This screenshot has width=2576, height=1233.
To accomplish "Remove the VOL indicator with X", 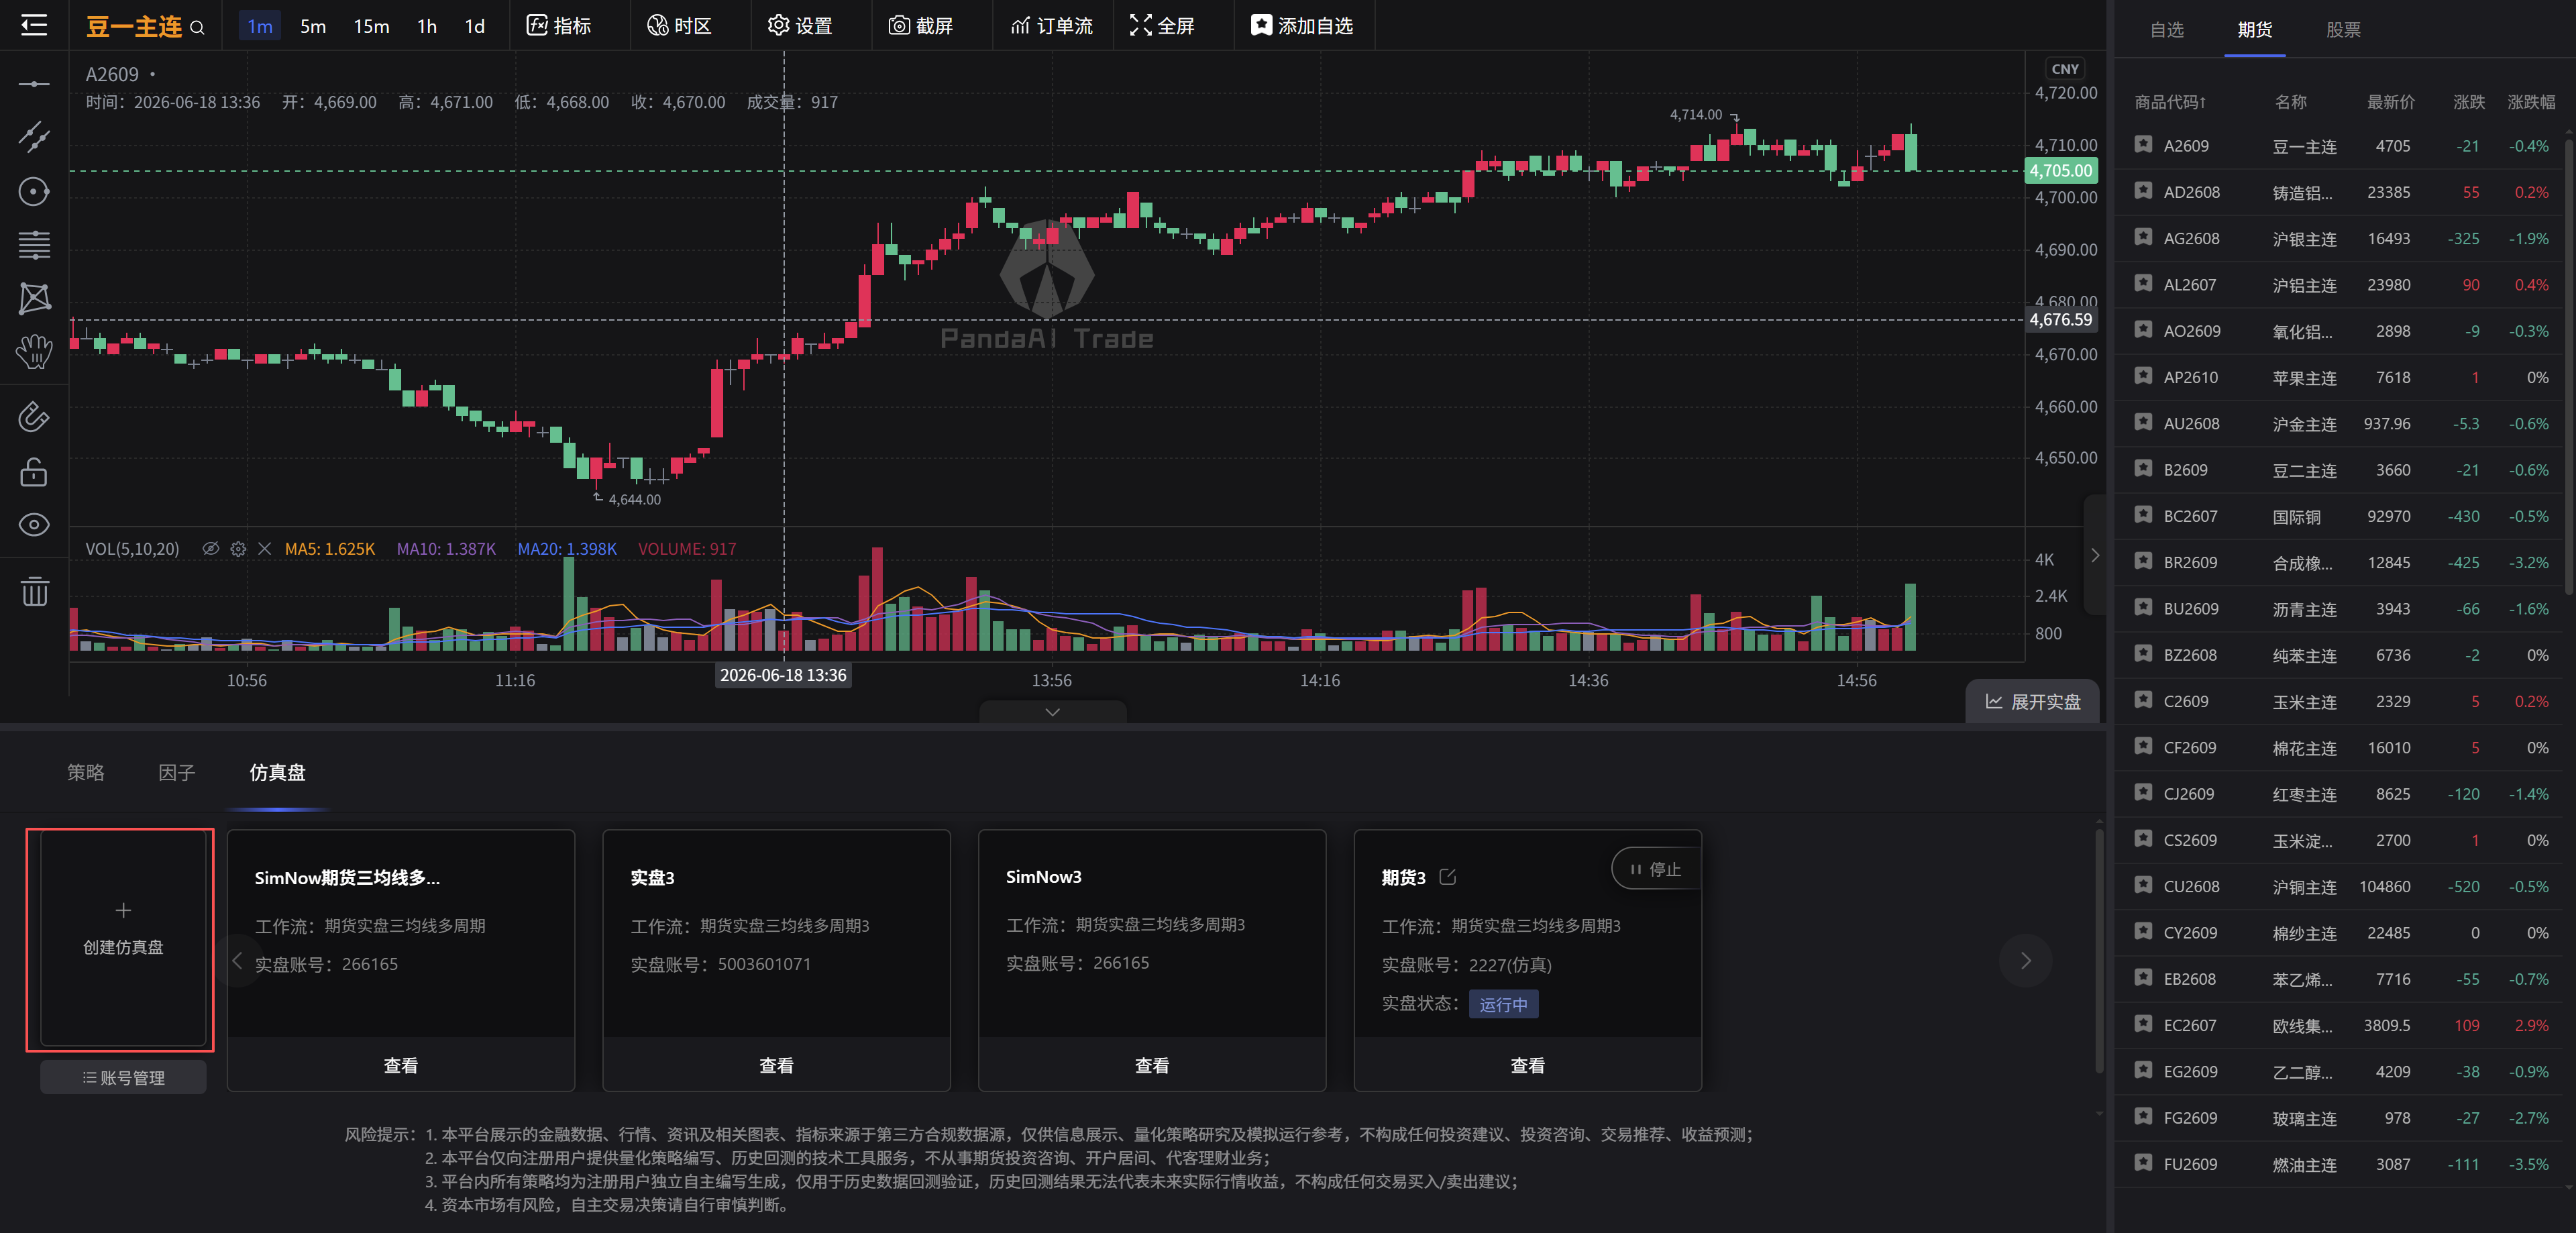I will (264, 549).
